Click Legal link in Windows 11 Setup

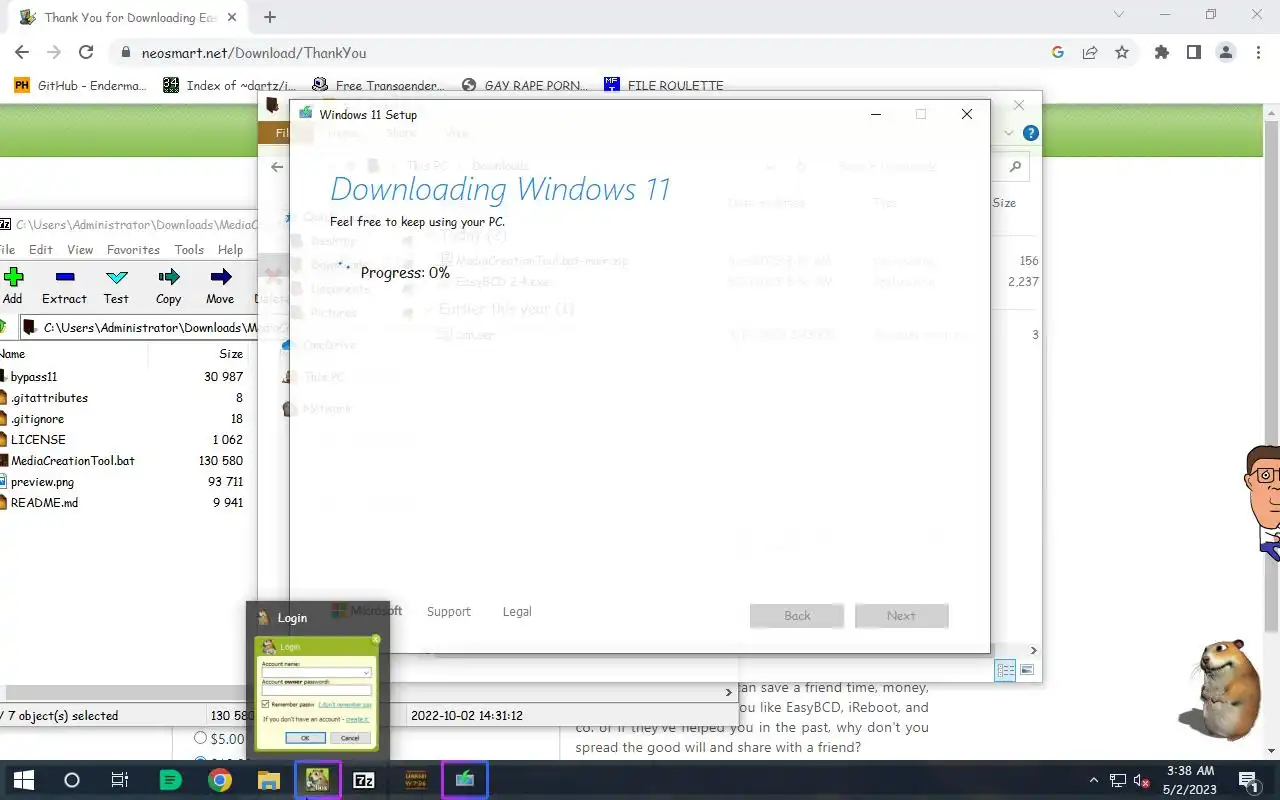click(517, 611)
